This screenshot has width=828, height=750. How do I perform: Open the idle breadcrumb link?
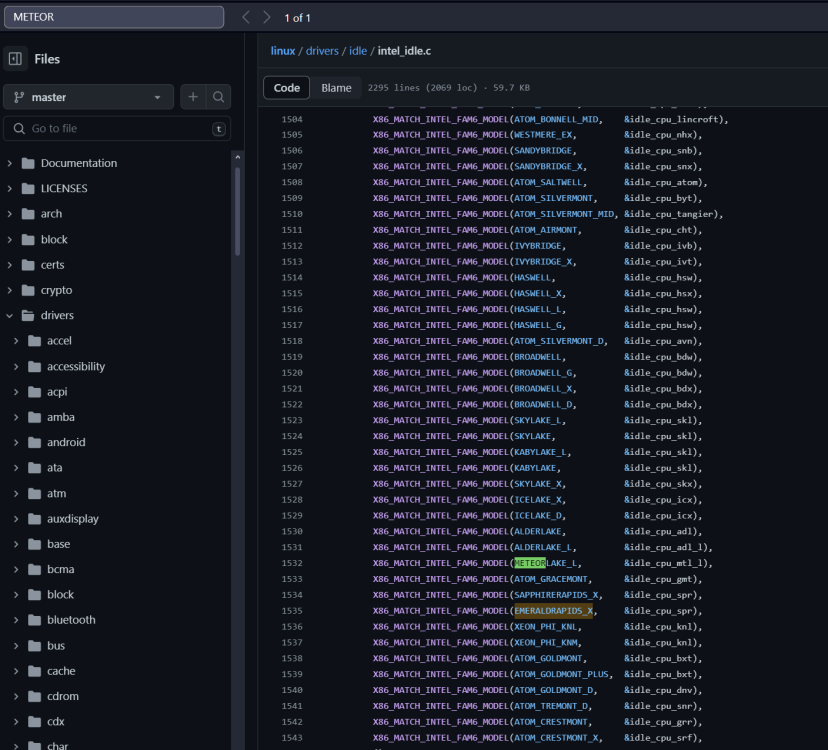click(357, 51)
